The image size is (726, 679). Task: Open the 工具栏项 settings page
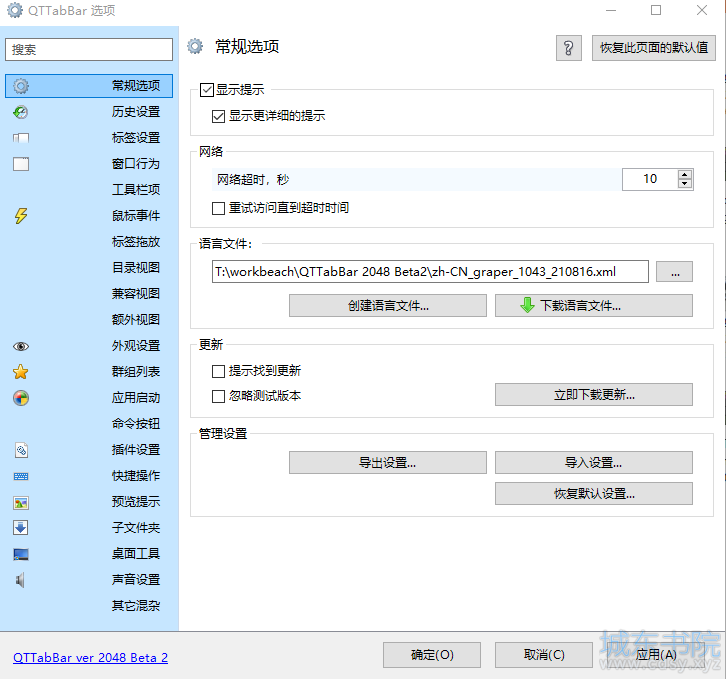(x=136, y=189)
